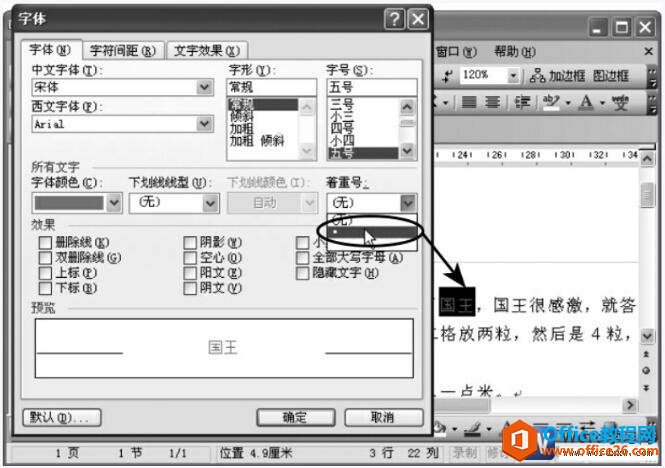Click the font size list up arrow
665x468 pixels.
point(408,106)
